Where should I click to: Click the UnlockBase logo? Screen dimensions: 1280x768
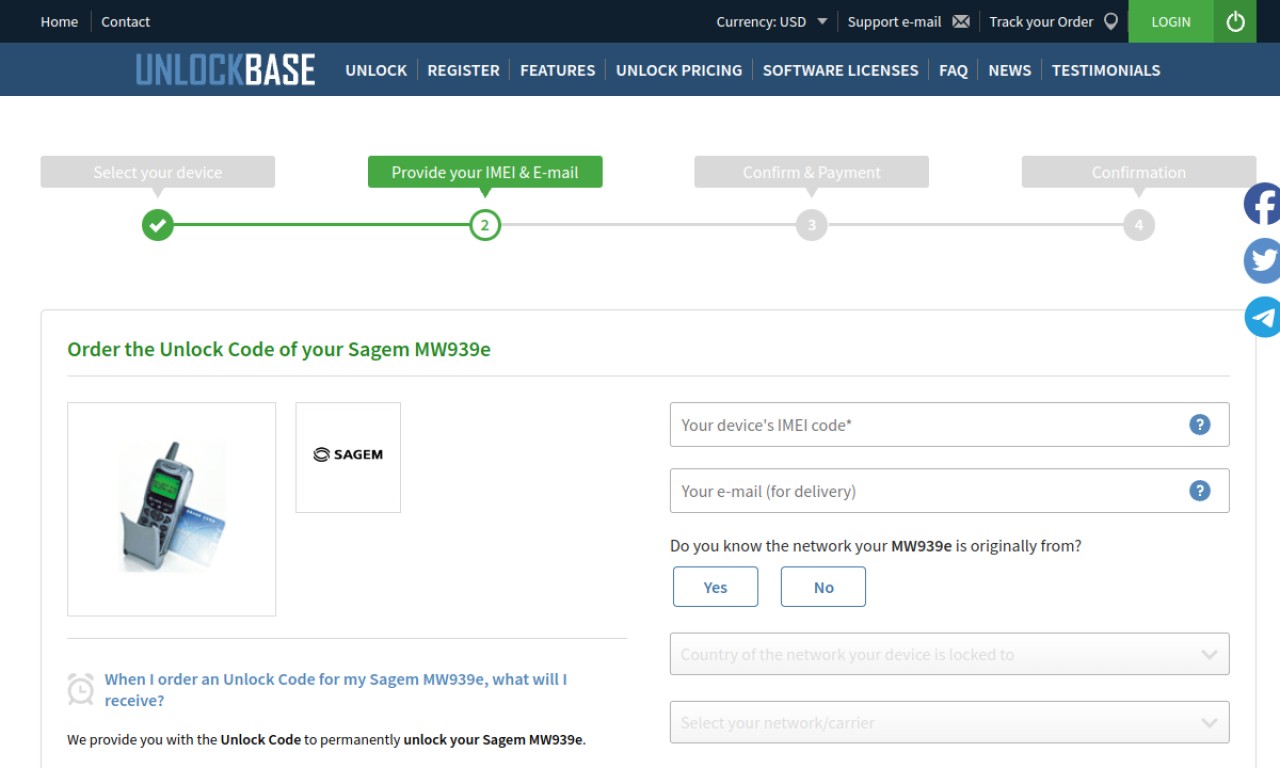(x=225, y=70)
